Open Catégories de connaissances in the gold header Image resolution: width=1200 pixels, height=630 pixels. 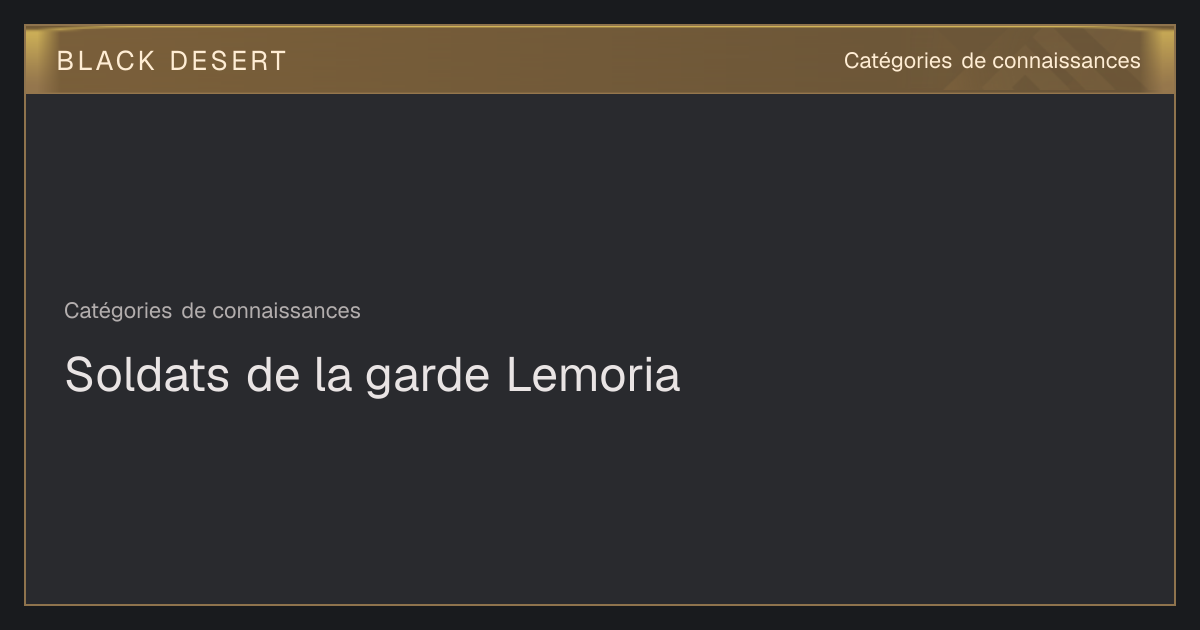point(992,61)
